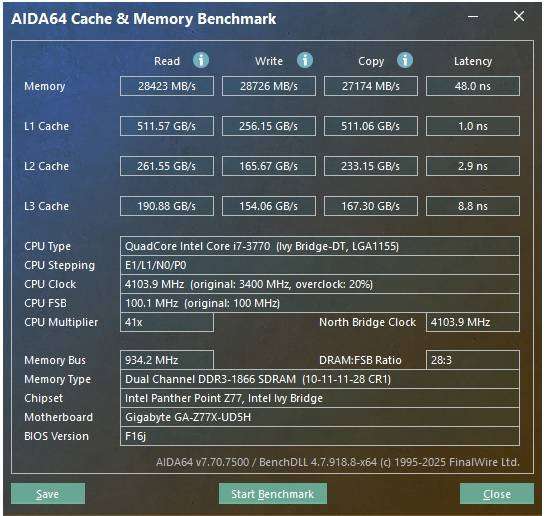Screen dimensions: 546x516
Task: Click the Chipset Intel Panther Point Z77 field
Action: (320, 398)
